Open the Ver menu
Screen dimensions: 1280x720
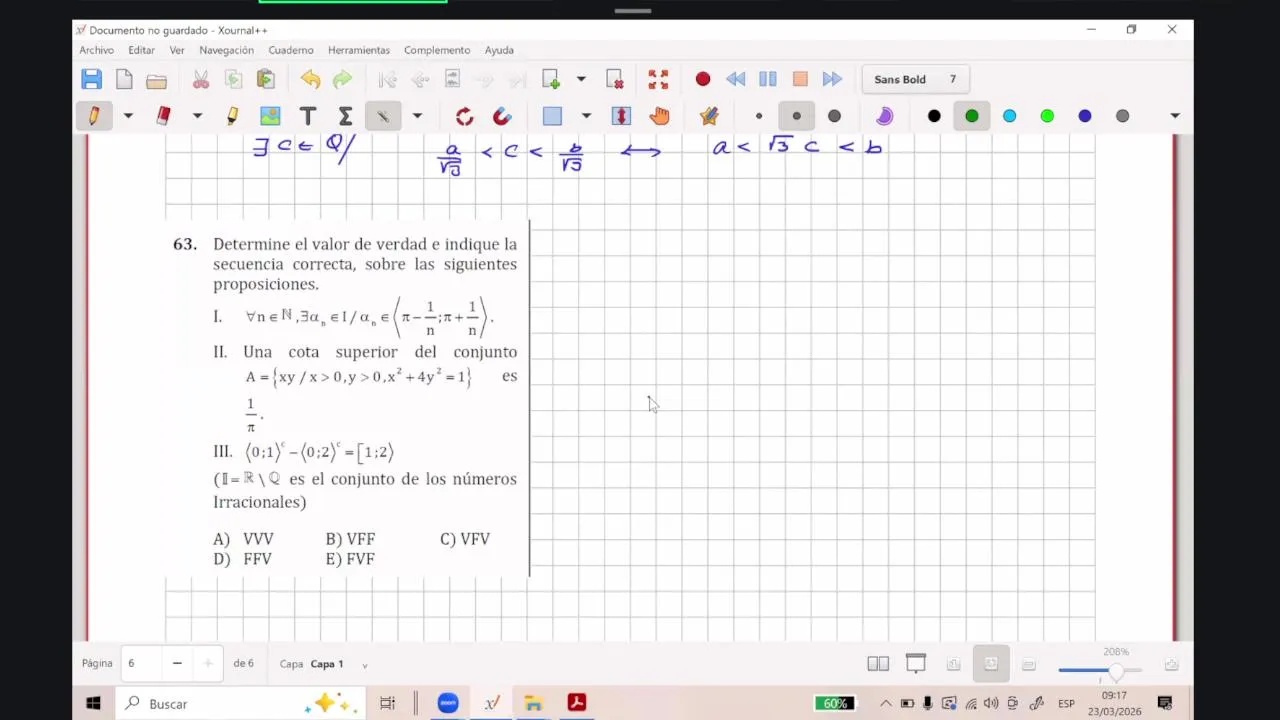click(x=177, y=50)
